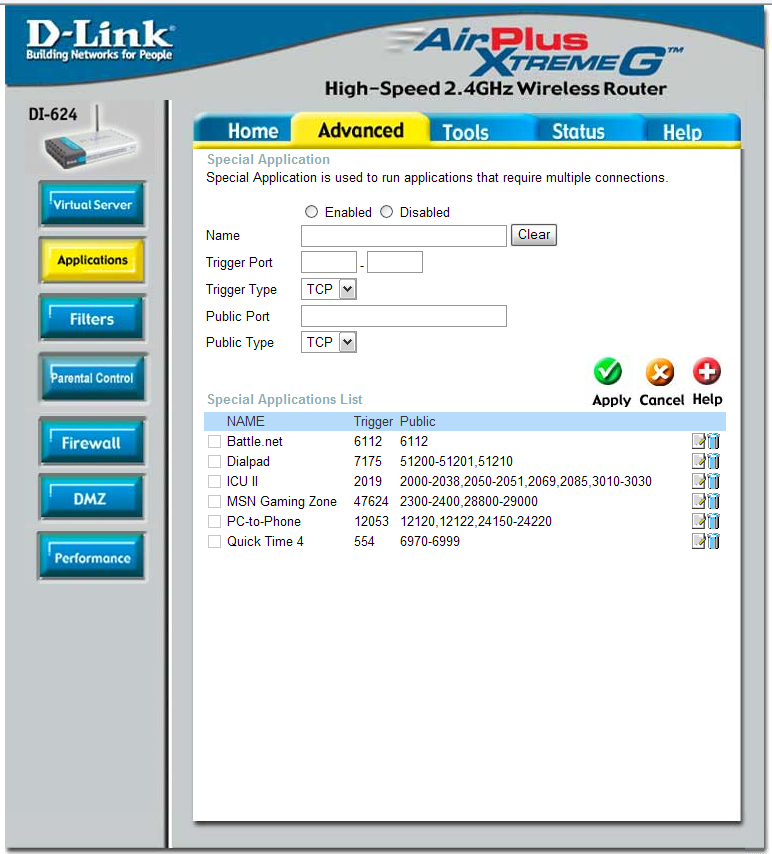The height and width of the screenshot is (854, 772).
Task: Check the Dialpad checkbox
Action: click(215, 461)
